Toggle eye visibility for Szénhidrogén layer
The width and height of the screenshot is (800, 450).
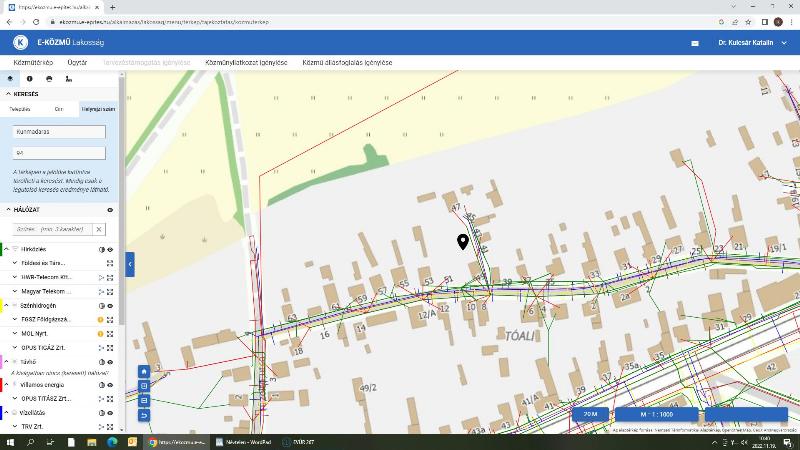tap(110, 306)
